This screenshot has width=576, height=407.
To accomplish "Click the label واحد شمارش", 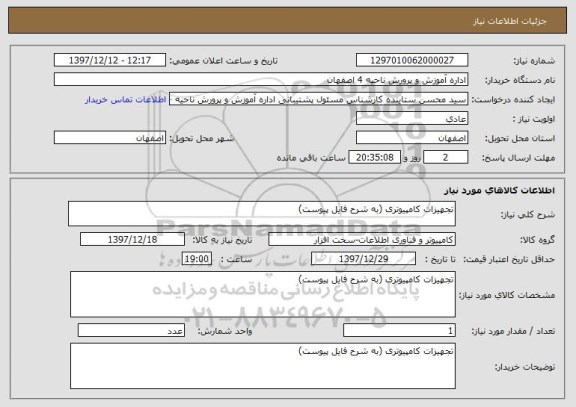I will pos(225,331).
